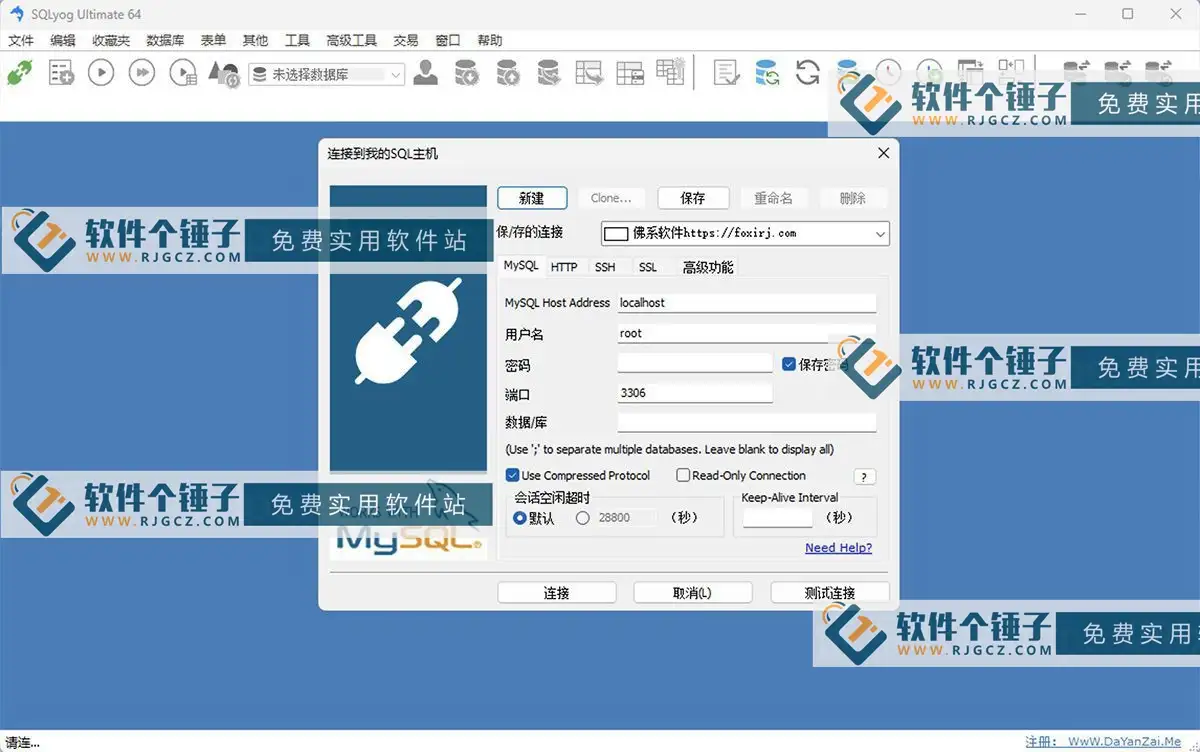The image size is (1200, 752).
Task: Click the MySQL Host Address field
Action: [747, 303]
